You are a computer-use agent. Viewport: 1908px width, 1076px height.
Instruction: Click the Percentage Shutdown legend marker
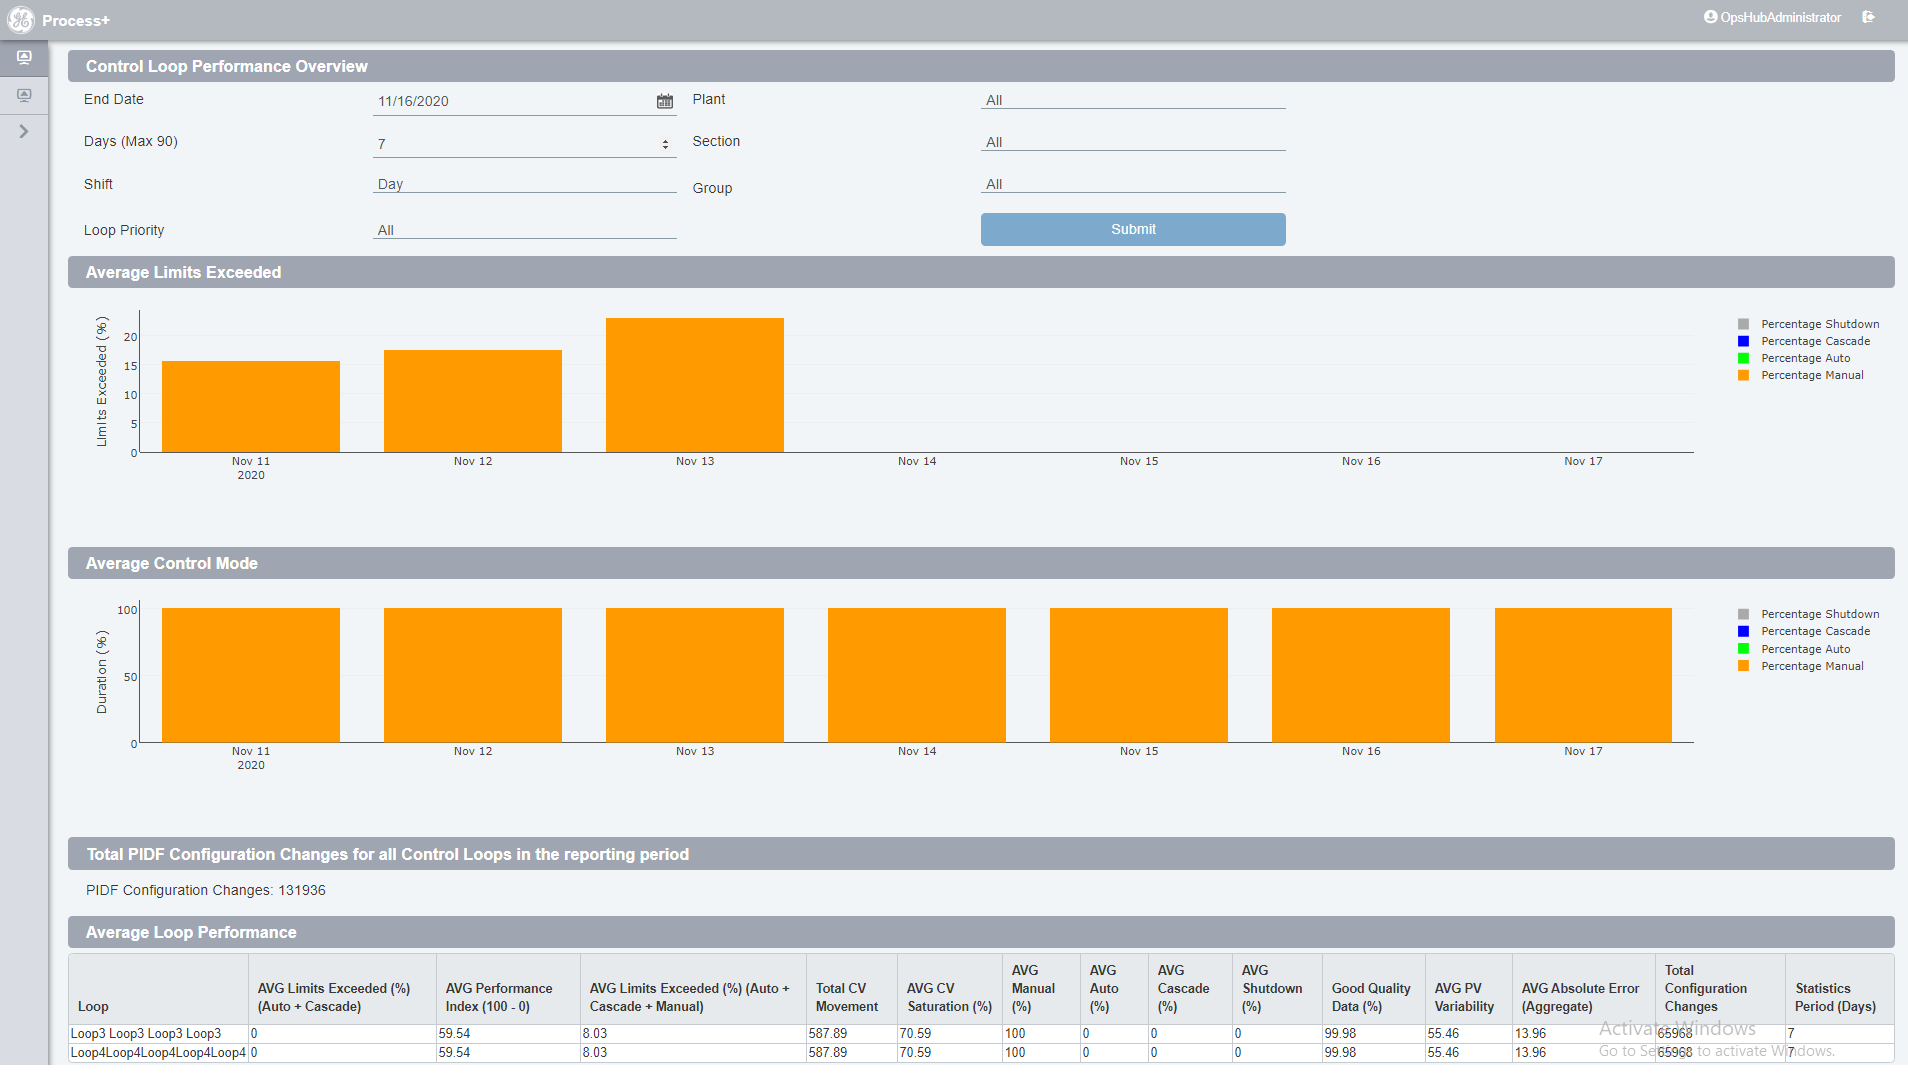click(x=1744, y=323)
